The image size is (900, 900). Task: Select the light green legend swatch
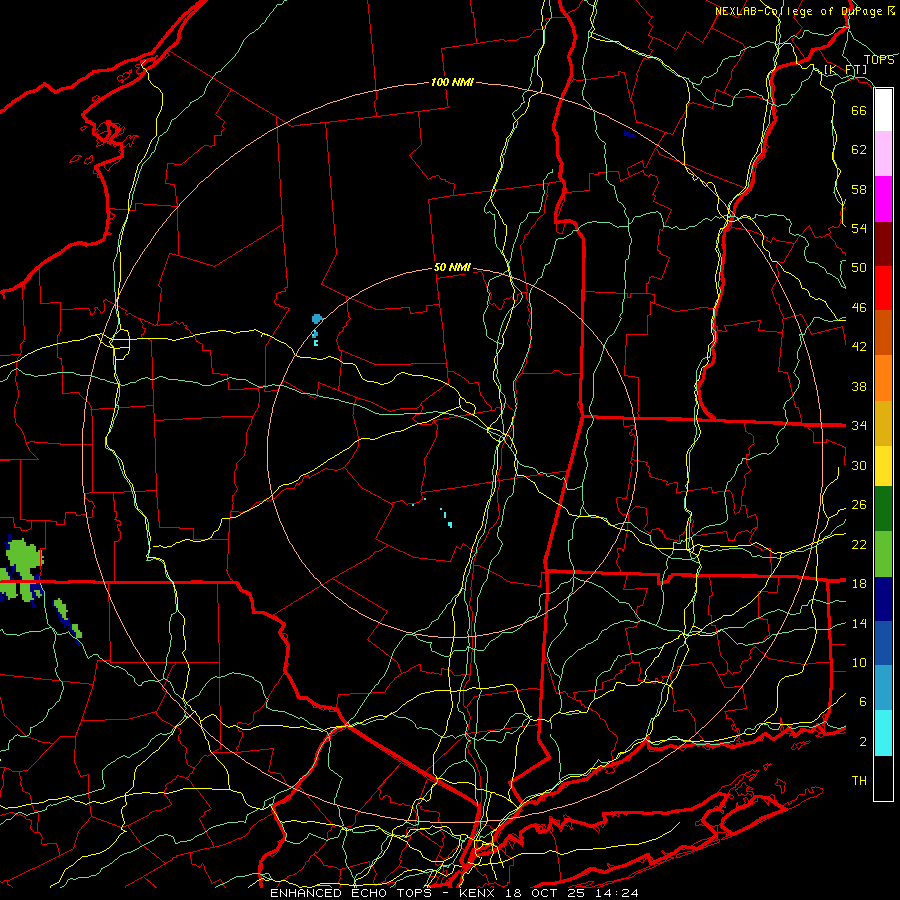[x=883, y=554]
